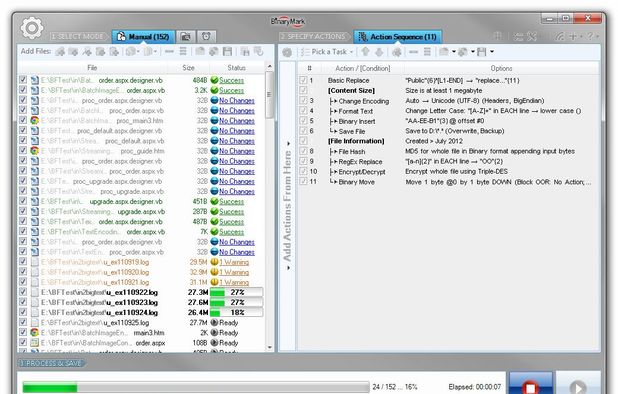
Task: Uncheck the u_ex110925.log file checkbox
Action: pyautogui.click(x=23, y=322)
